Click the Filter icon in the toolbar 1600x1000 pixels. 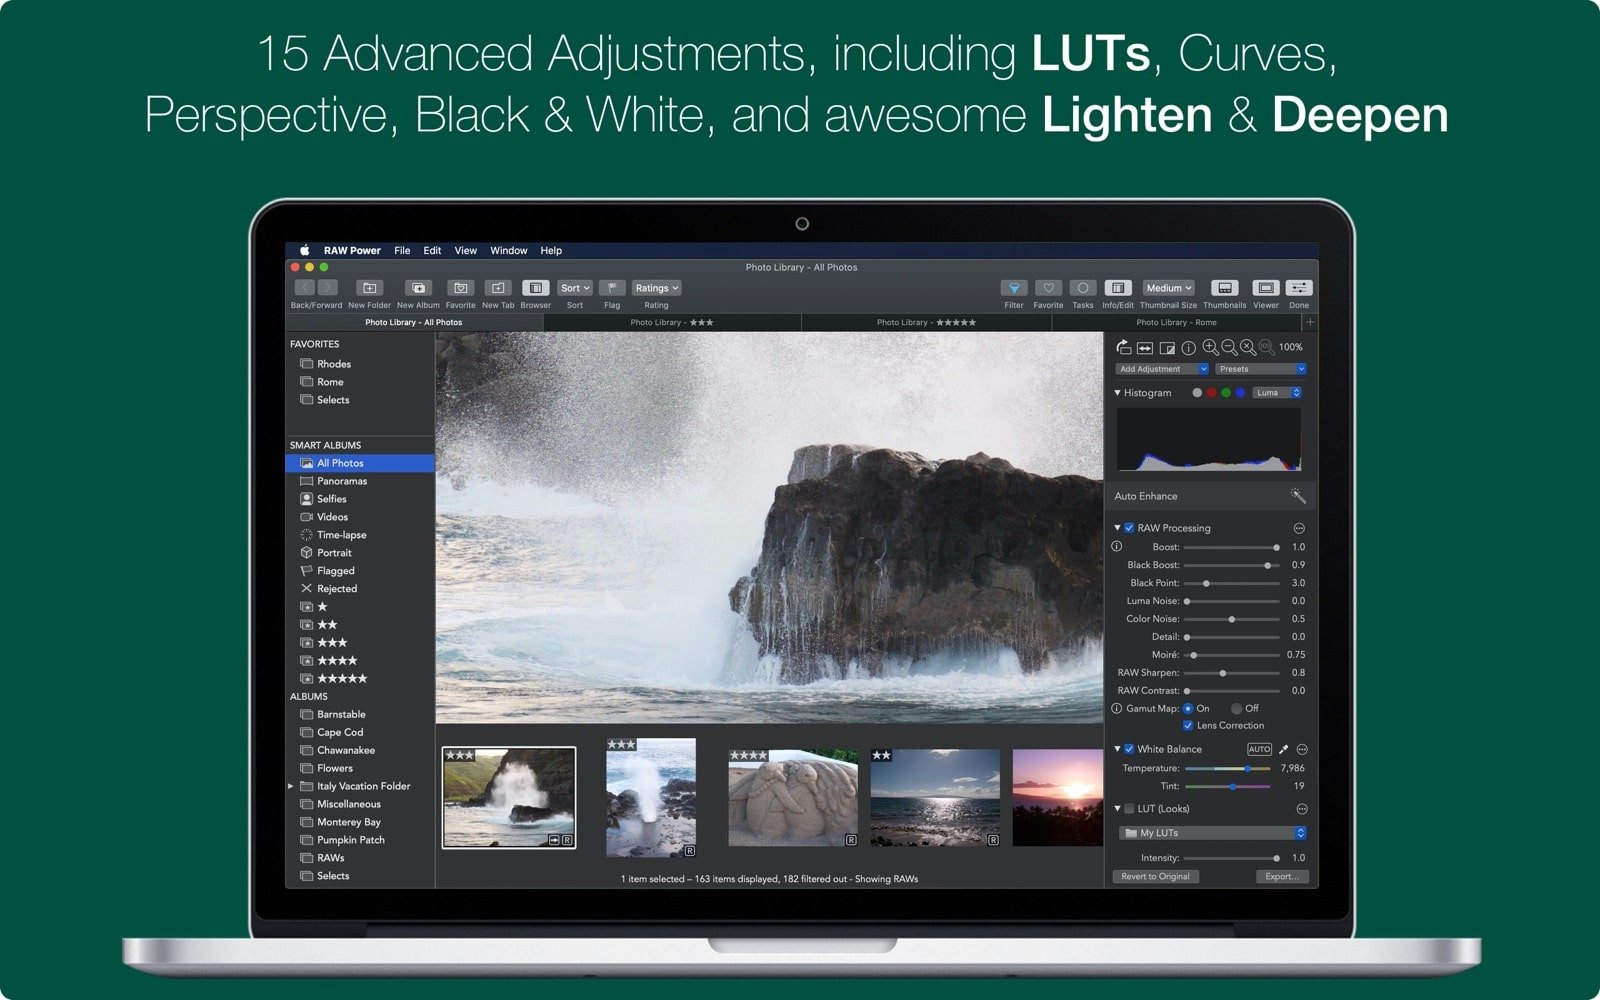click(x=1013, y=288)
